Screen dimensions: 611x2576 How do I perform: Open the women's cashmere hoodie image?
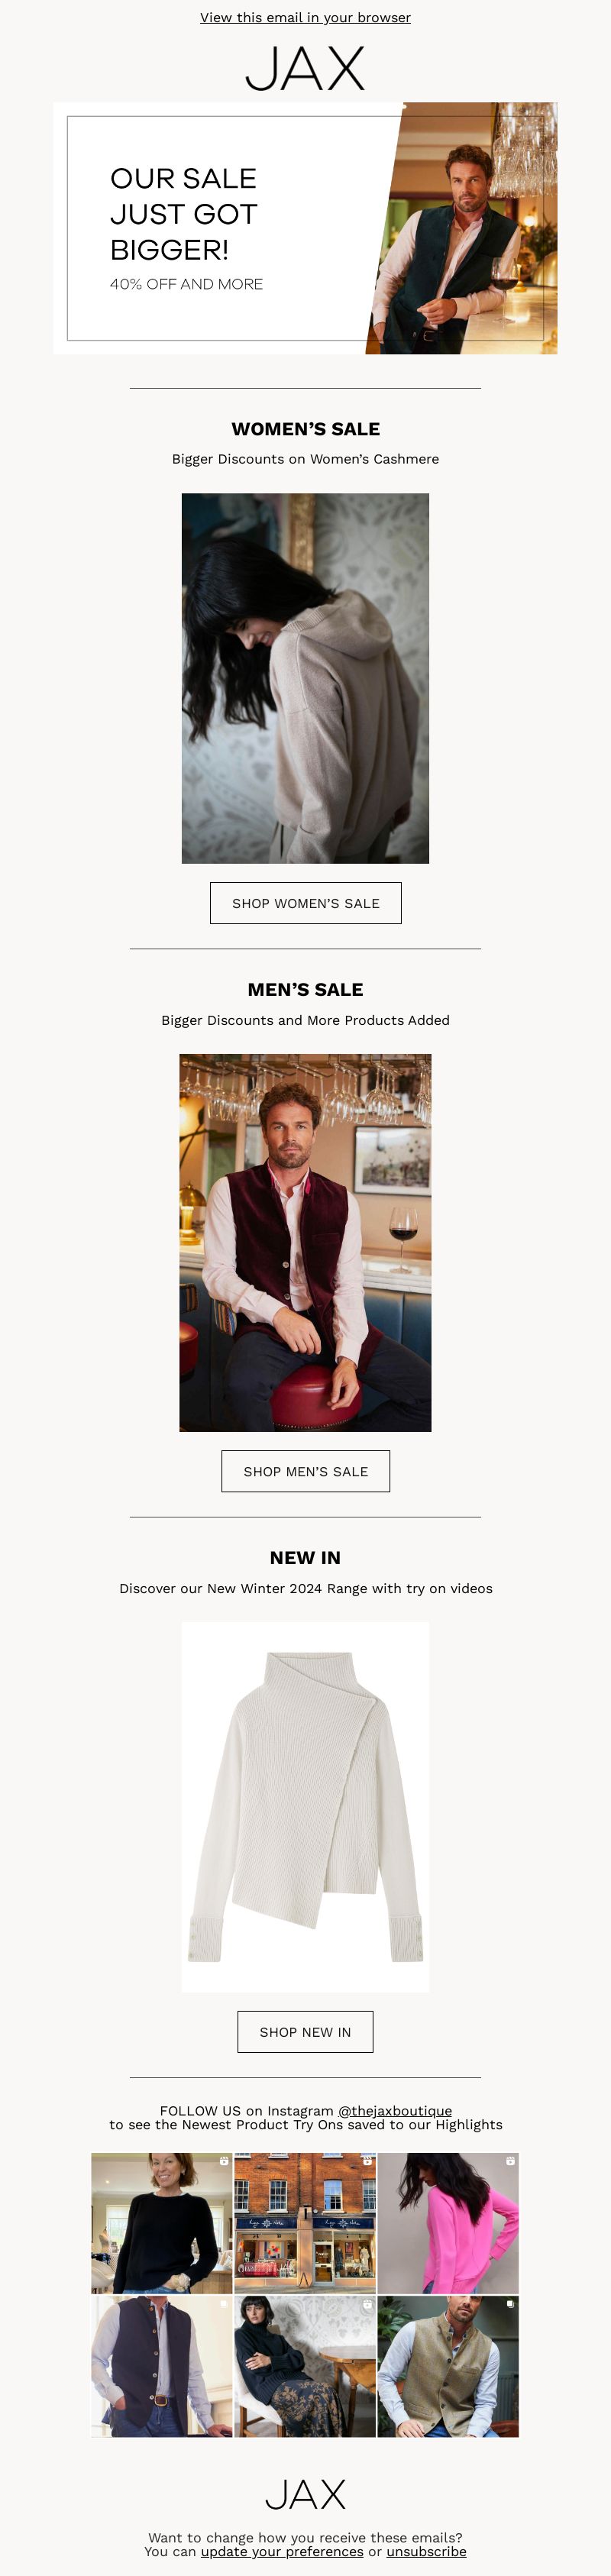[x=305, y=678]
